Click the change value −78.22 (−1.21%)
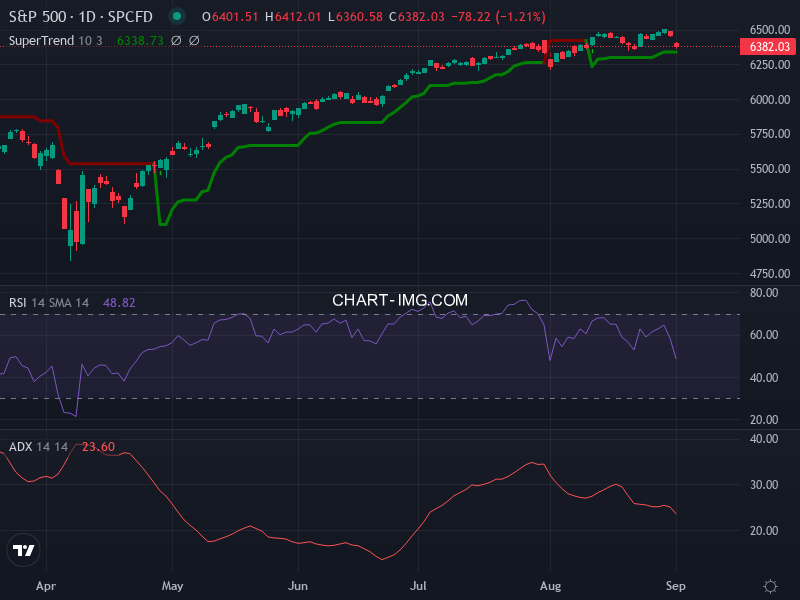This screenshot has height=600, width=800. 498,17
